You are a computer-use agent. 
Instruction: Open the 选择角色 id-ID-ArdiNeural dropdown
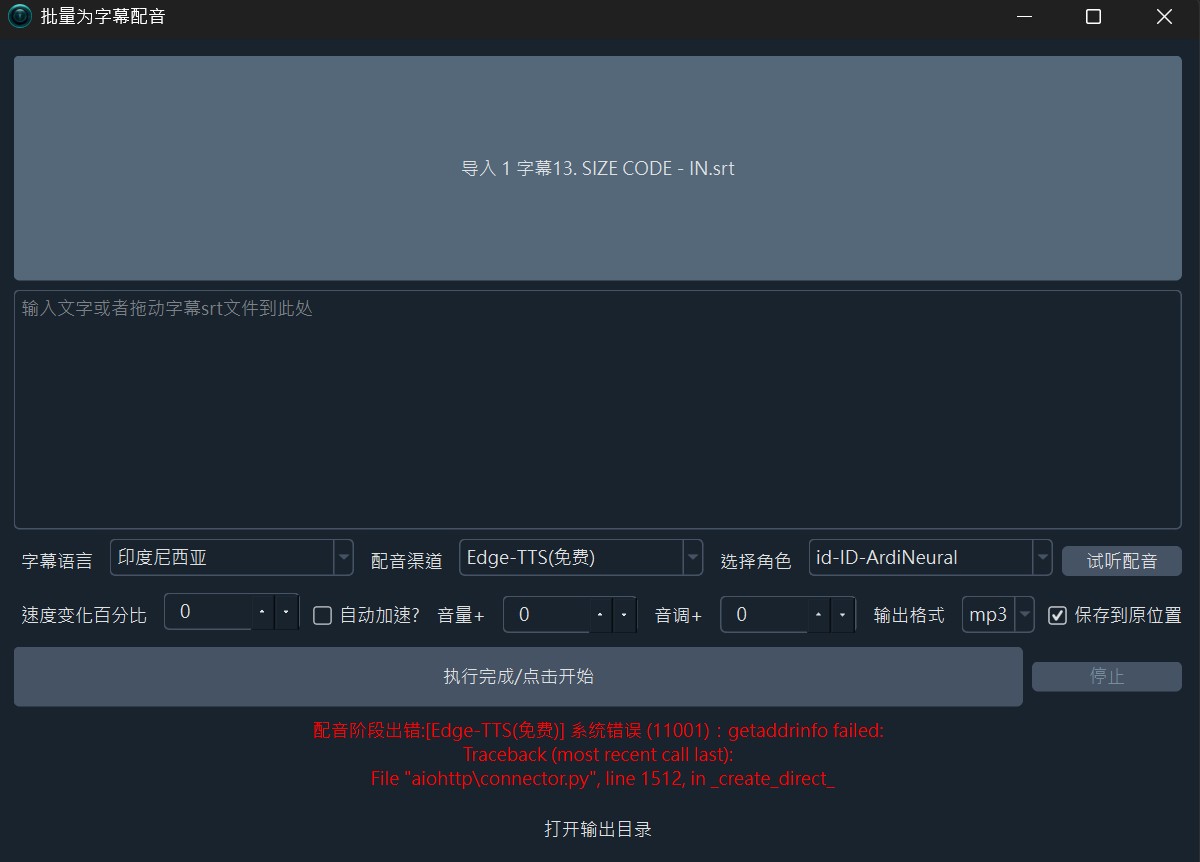point(930,558)
